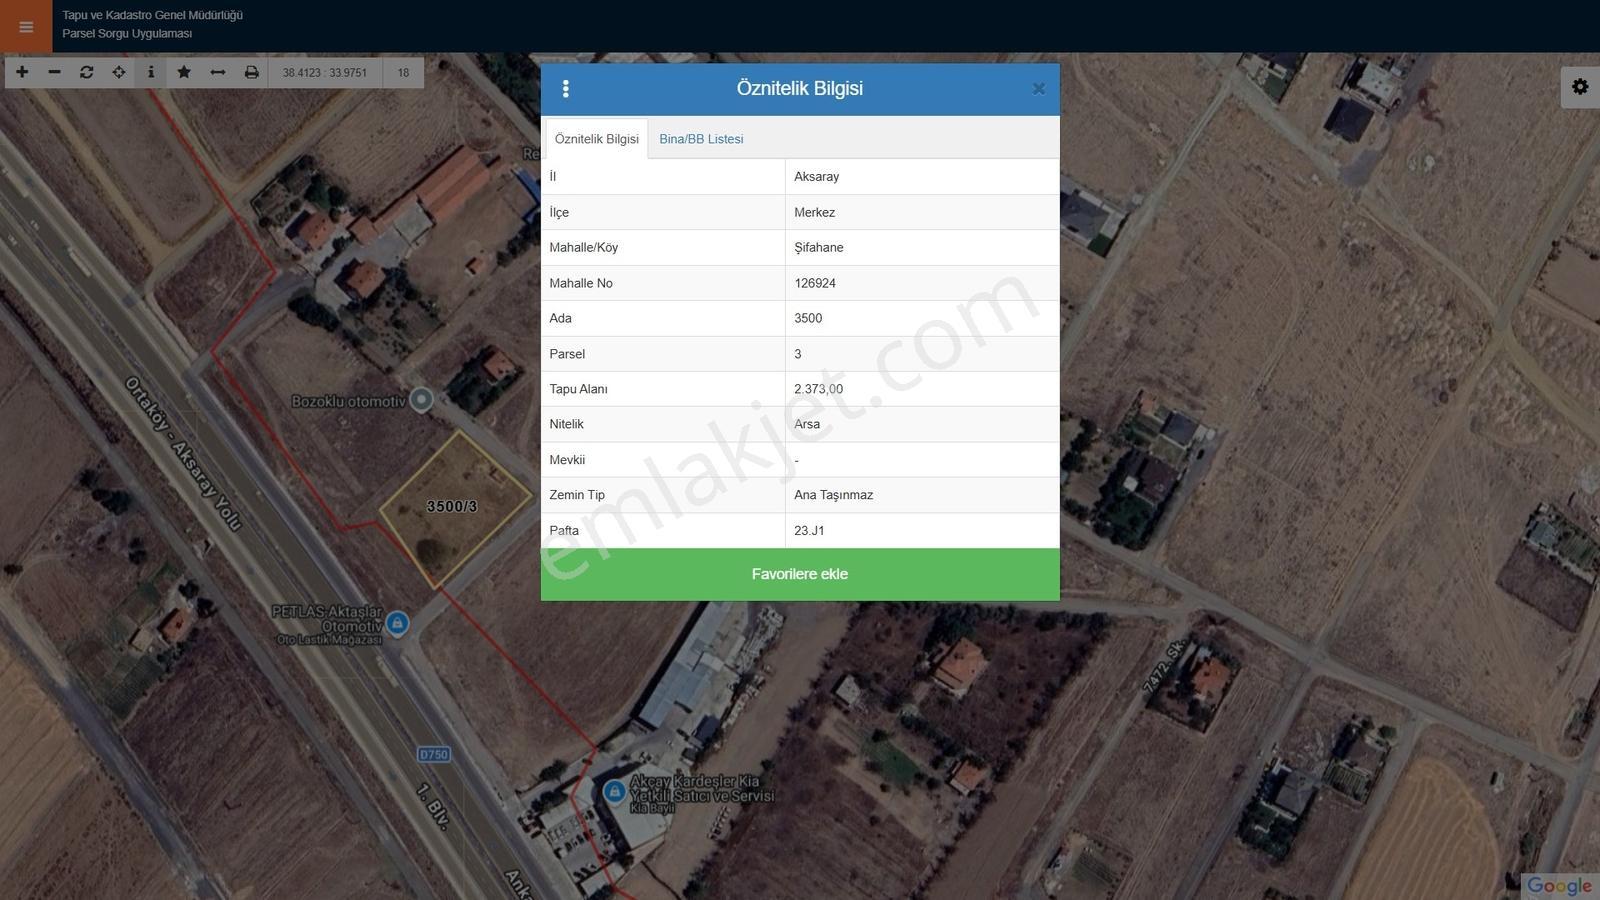This screenshot has height=900, width=1600.
Task: Click the Mahalle/Köy label cell
Action: pyautogui.click(x=663, y=247)
